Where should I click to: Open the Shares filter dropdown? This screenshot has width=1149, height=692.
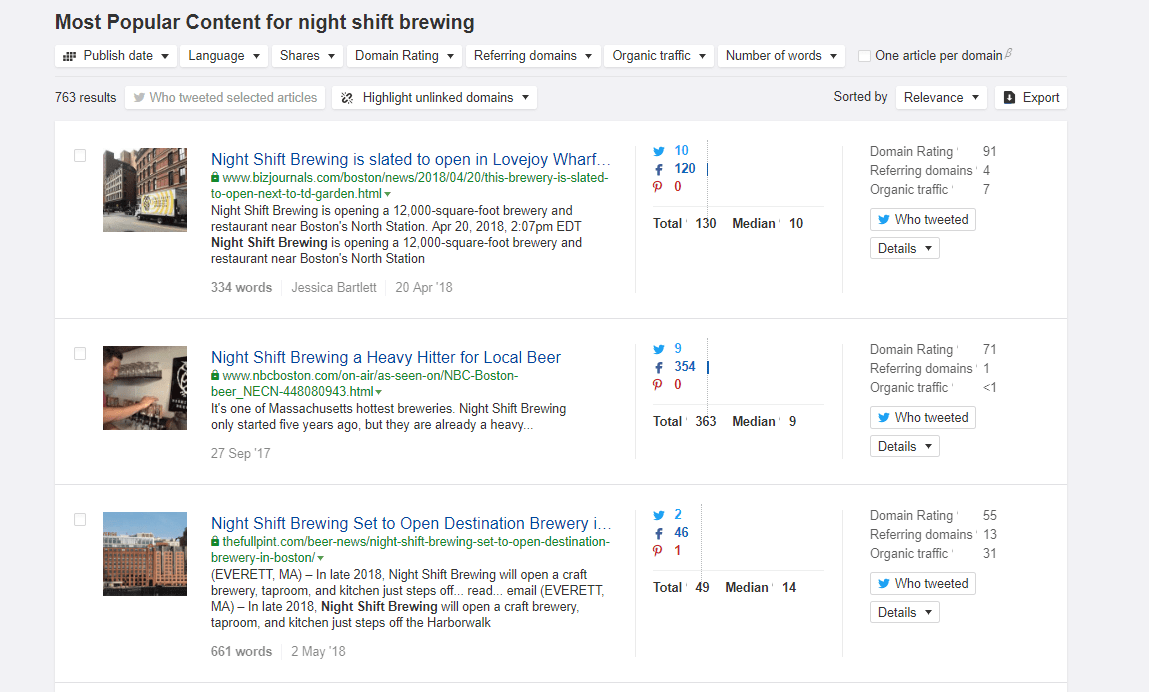307,56
